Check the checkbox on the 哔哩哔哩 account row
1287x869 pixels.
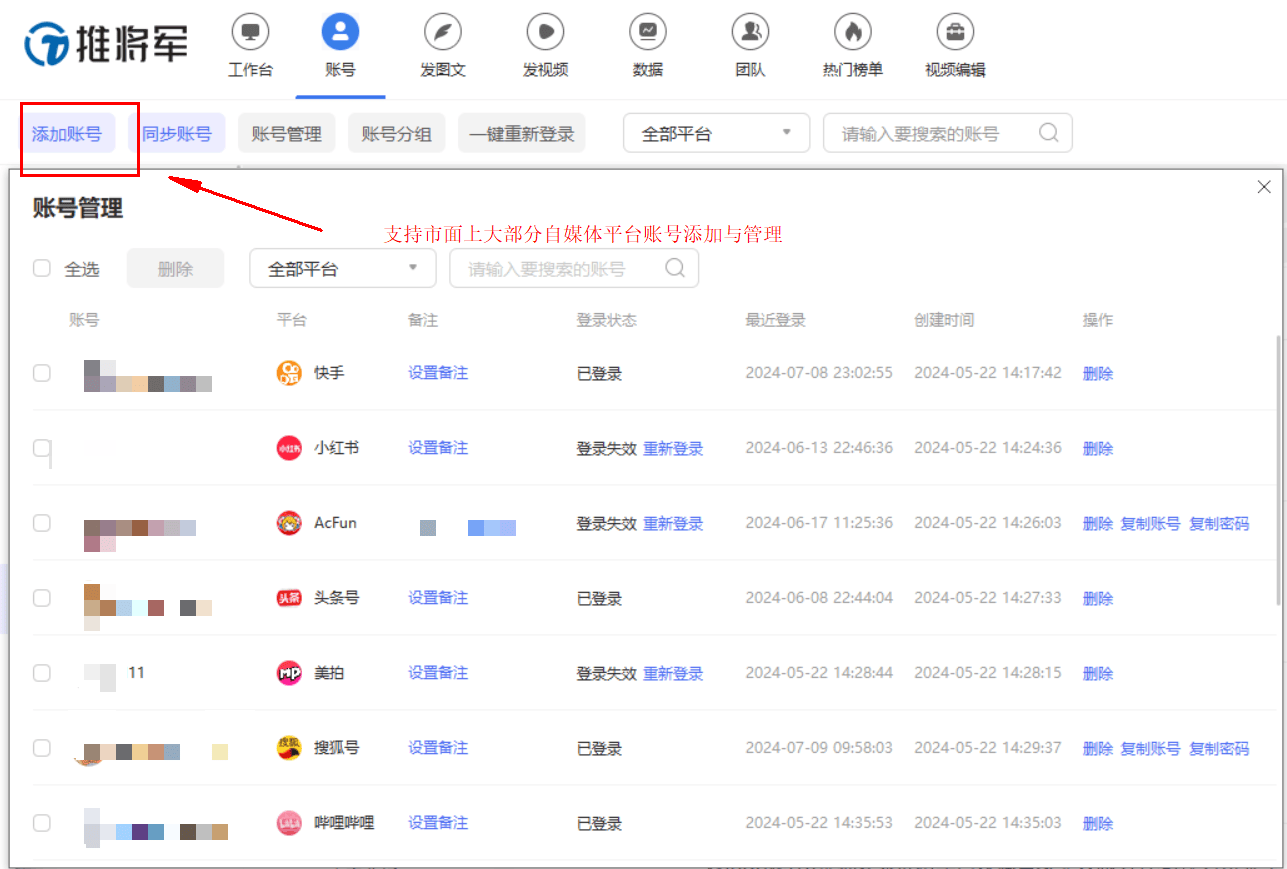(41, 823)
